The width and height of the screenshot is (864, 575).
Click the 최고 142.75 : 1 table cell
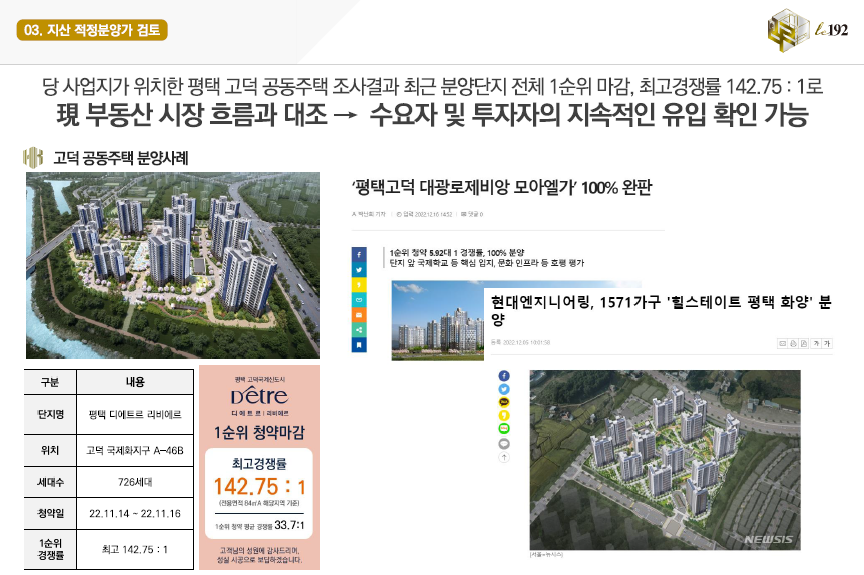tap(135, 550)
